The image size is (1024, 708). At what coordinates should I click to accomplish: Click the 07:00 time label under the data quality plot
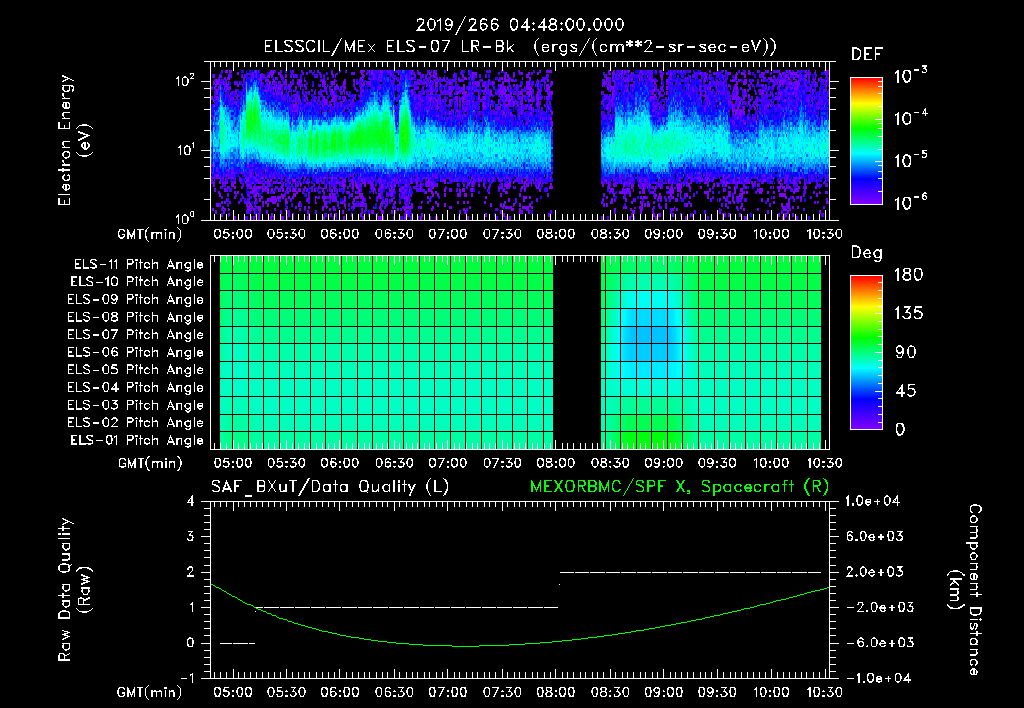(447, 692)
